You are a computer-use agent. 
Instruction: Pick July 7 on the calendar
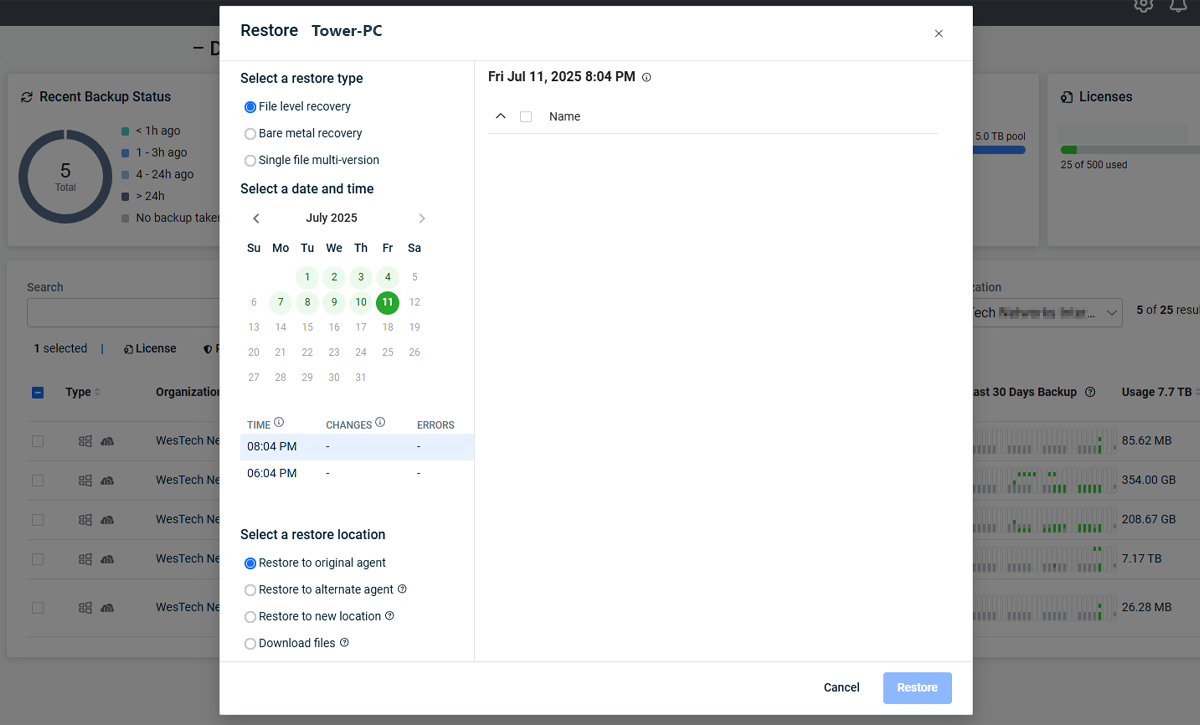tap(281, 302)
